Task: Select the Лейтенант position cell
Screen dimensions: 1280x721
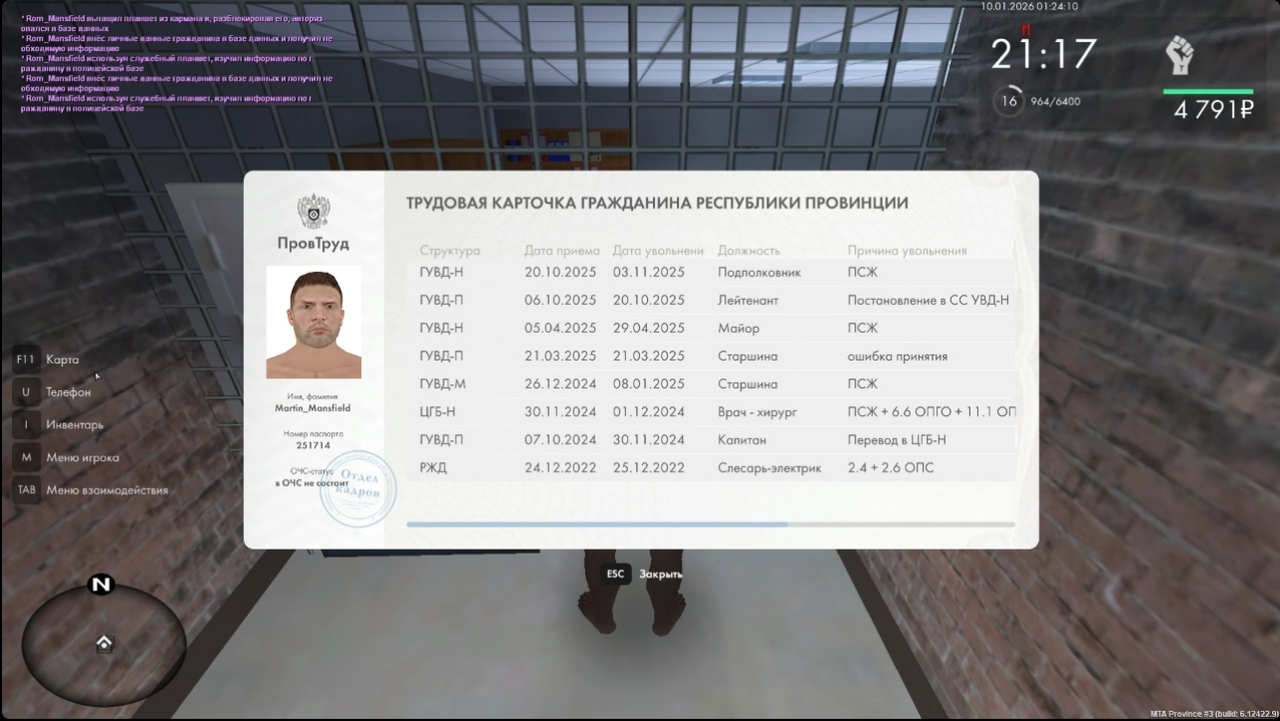Action: 748,300
